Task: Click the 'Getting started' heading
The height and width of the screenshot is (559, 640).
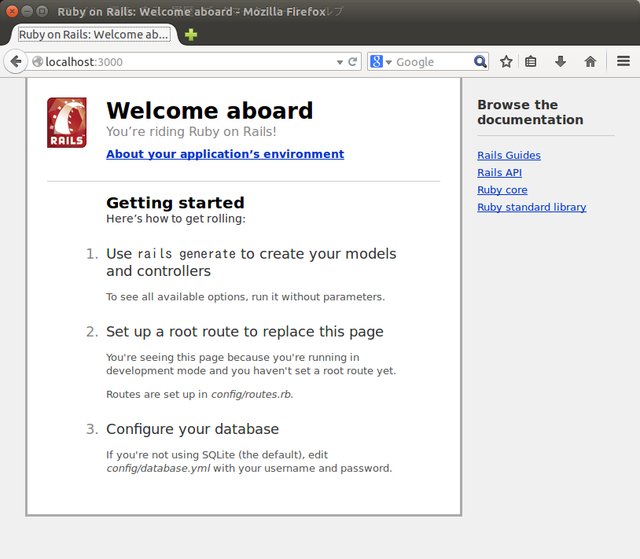Action: click(x=175, y=203)
